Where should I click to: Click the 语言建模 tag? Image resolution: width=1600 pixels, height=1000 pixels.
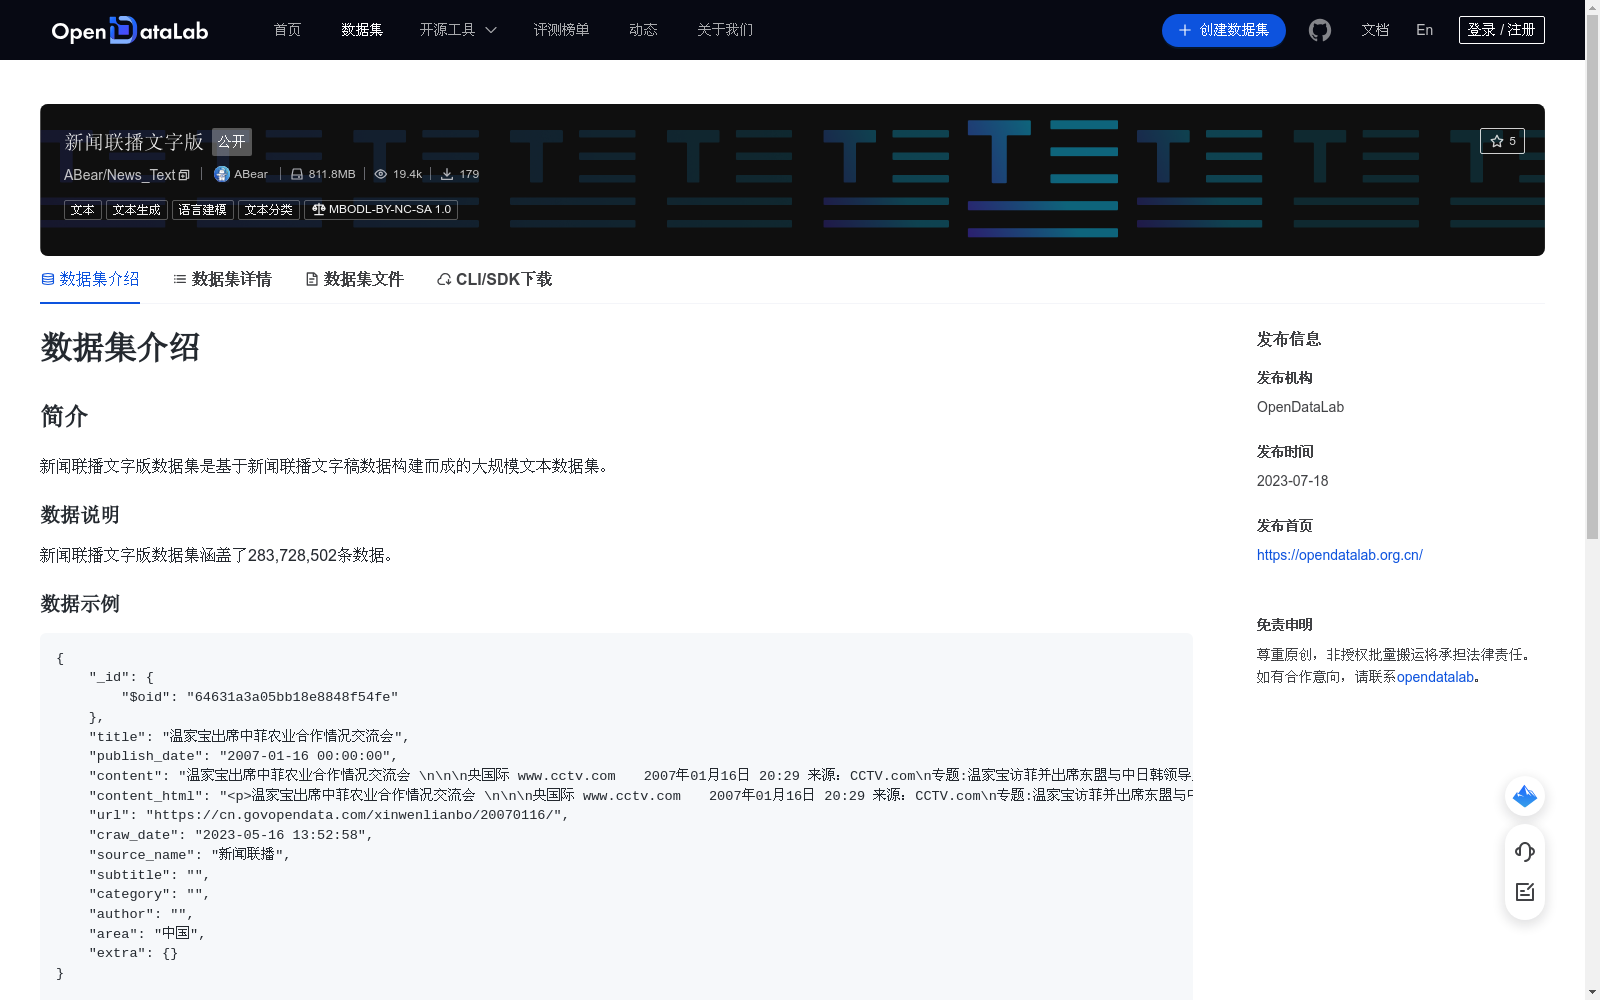(203, 210)
